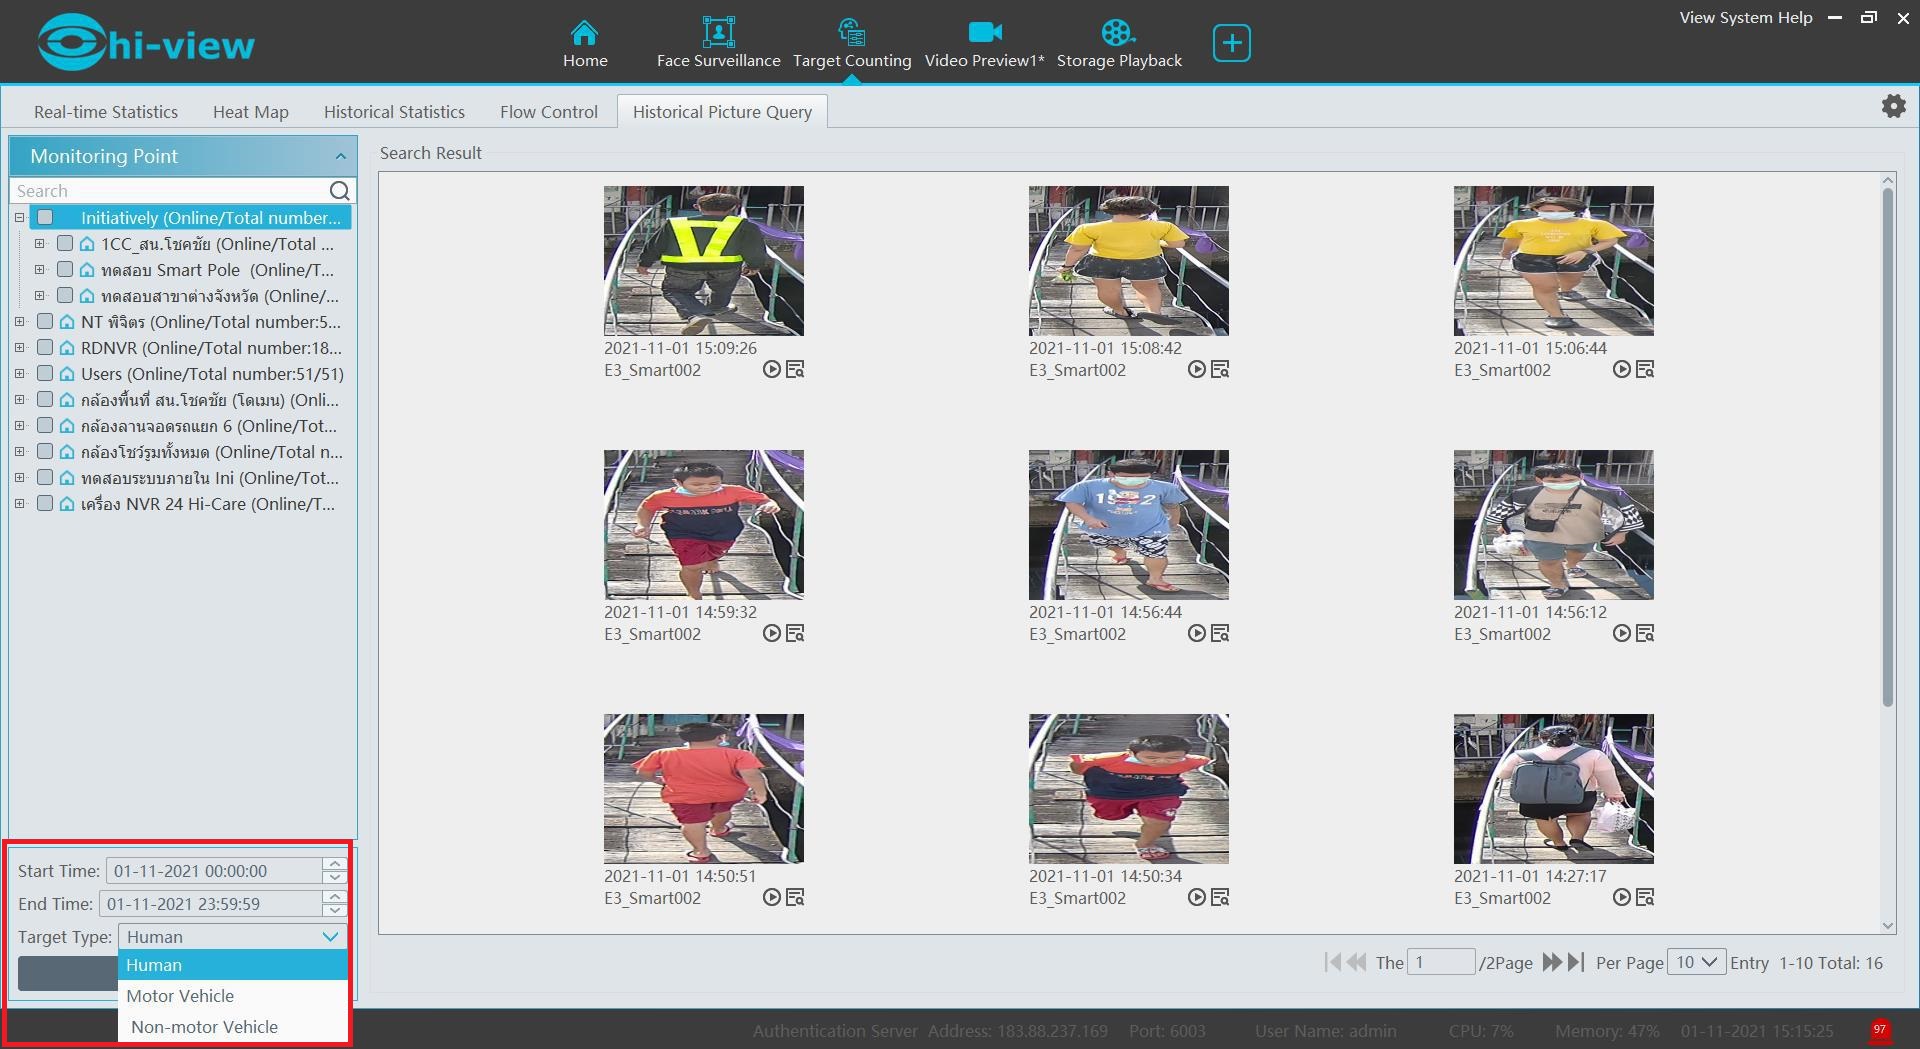Click the magnifier icon in the Monitoring Point search
The height and width of the screenshot is (1049, 1920).
(x=339, y=191)
